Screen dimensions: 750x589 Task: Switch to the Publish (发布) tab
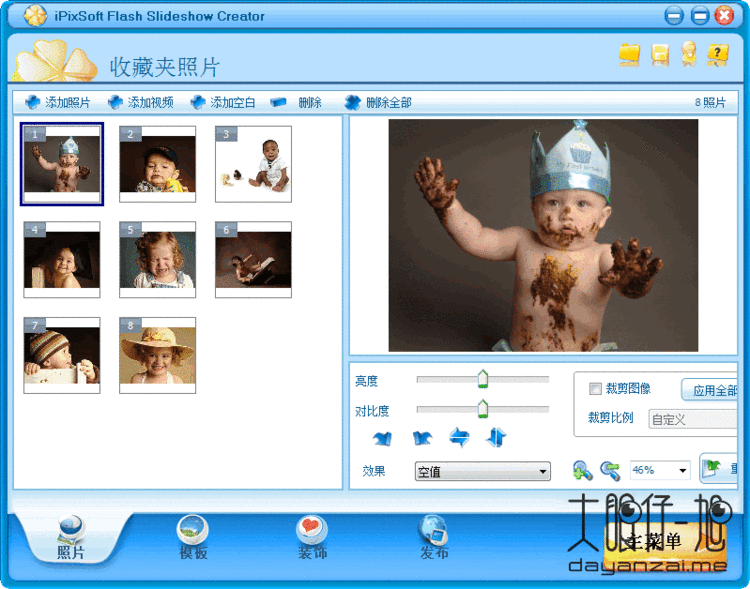[x=434, y=537]
